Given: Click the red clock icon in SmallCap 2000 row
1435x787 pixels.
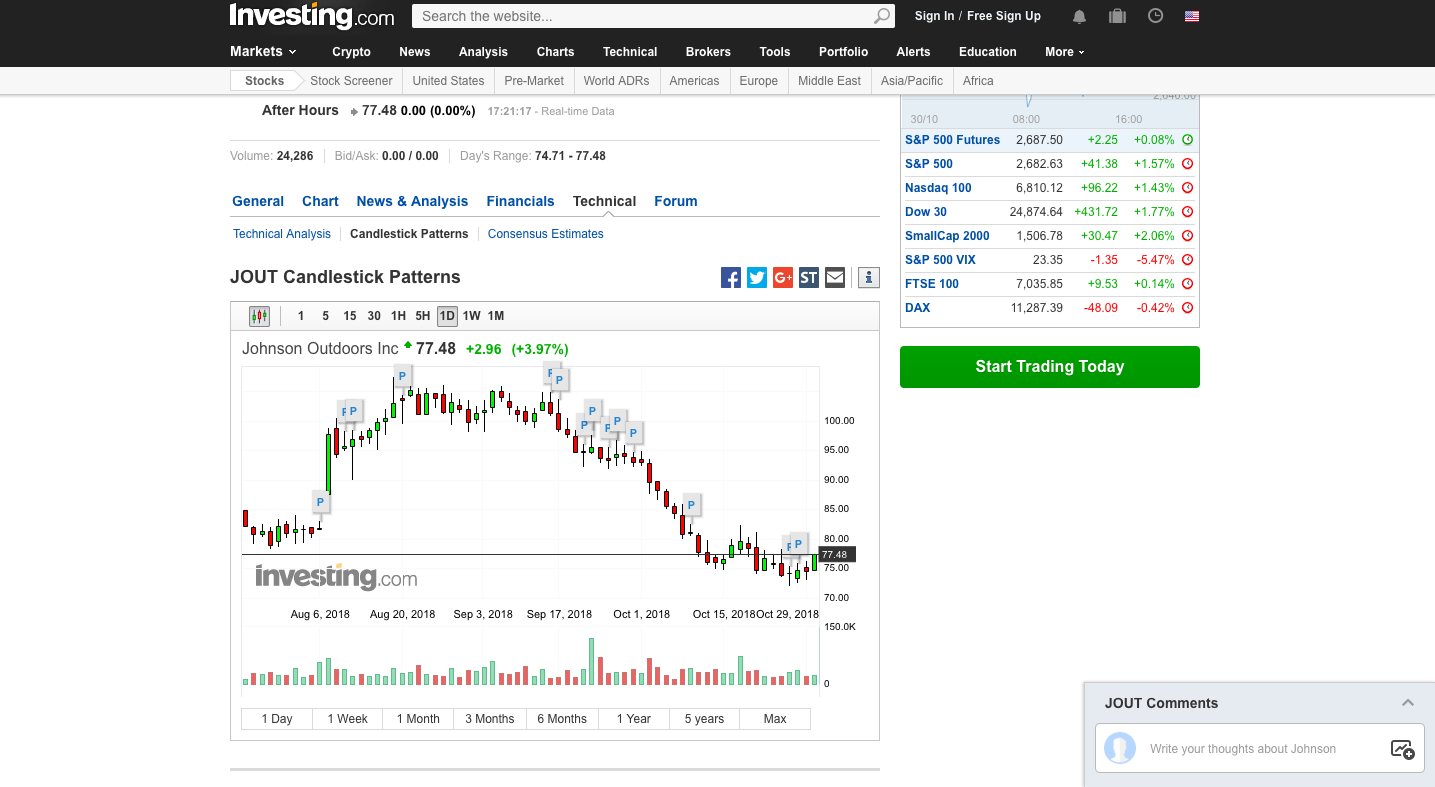Looking at the screenshot, I should (x=1188, y=236).
